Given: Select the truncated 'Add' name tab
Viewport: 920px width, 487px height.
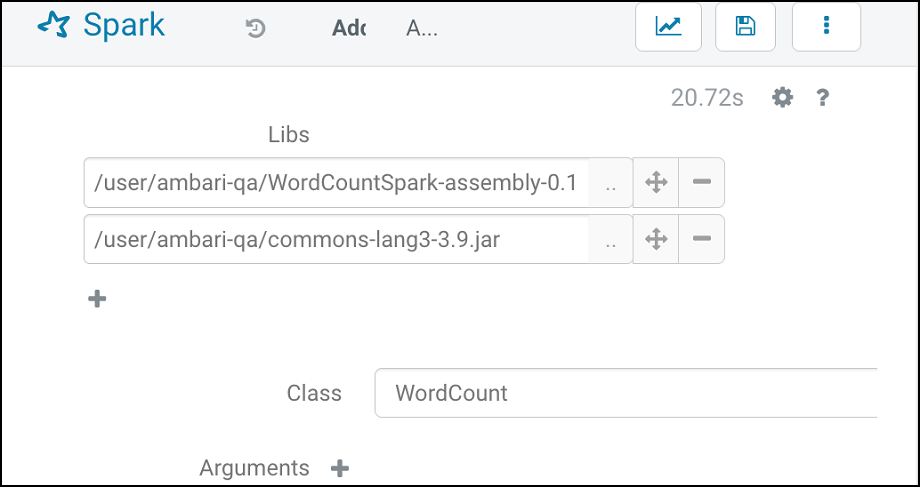Looking at the screenshot, I should [x=348, y=29].
